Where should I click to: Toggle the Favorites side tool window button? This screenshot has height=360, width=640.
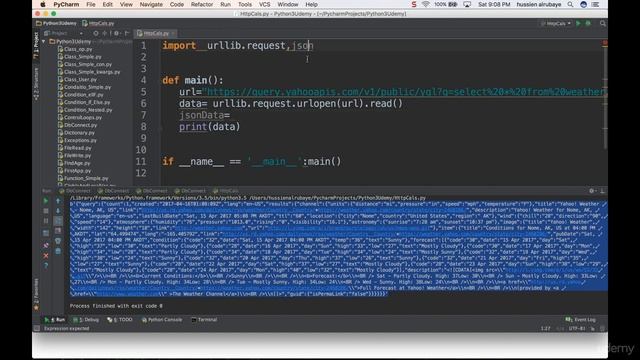36,295
